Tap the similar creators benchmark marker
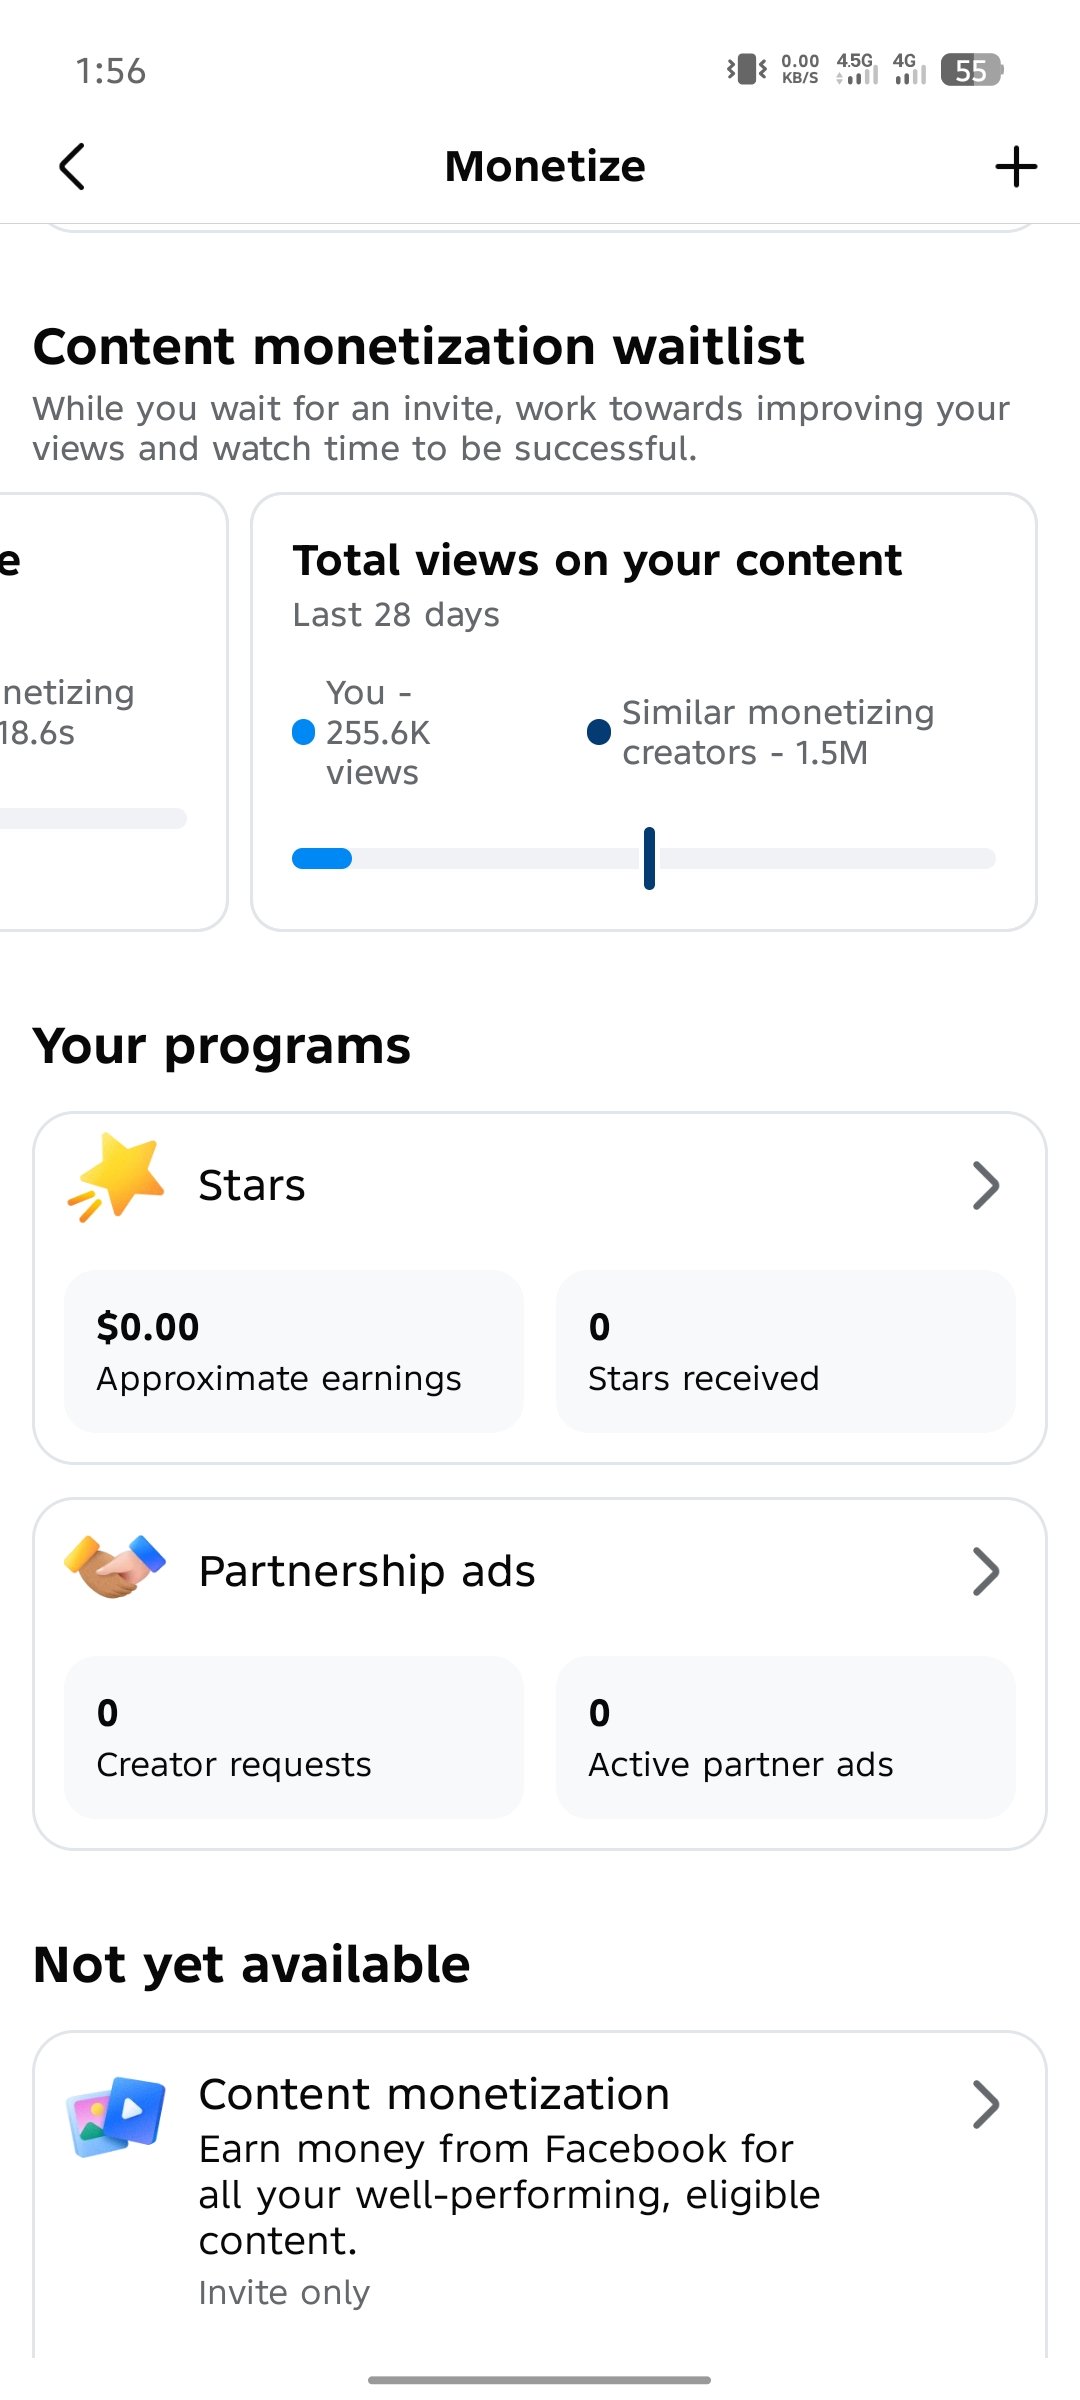The height and width of the screenshot is (2400, 1080). (649, 858)
